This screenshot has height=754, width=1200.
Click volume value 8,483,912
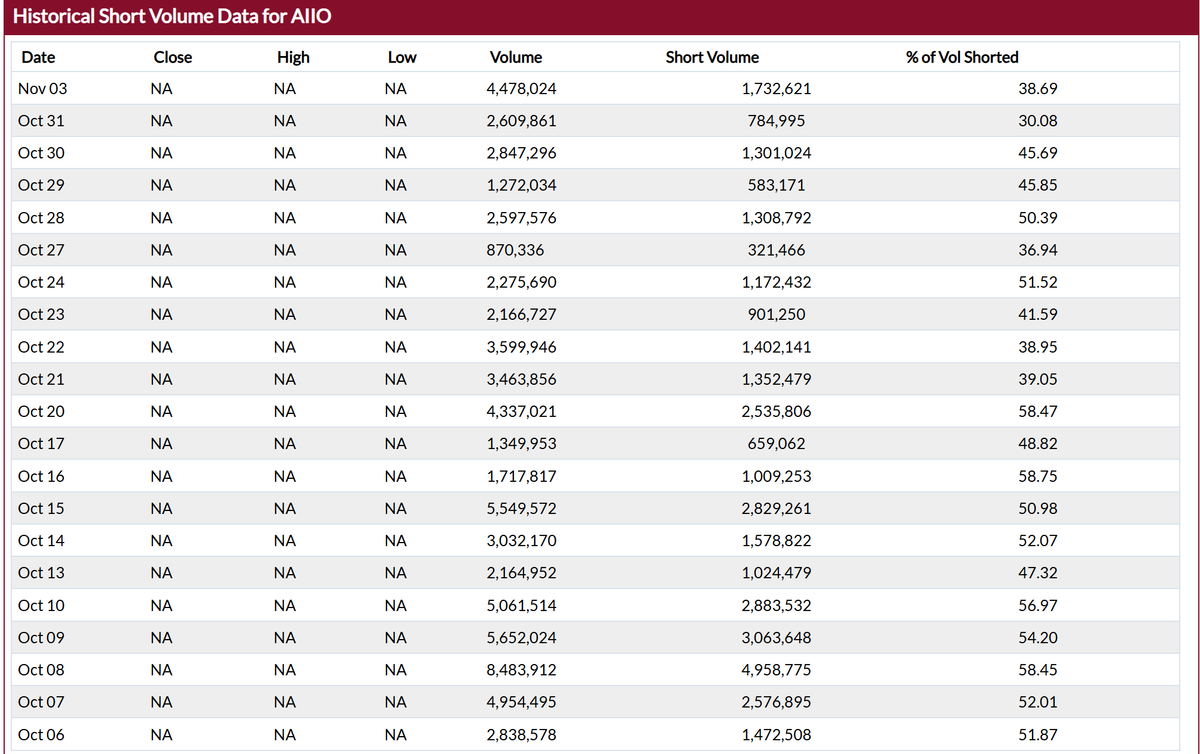(x=521, y=669)
